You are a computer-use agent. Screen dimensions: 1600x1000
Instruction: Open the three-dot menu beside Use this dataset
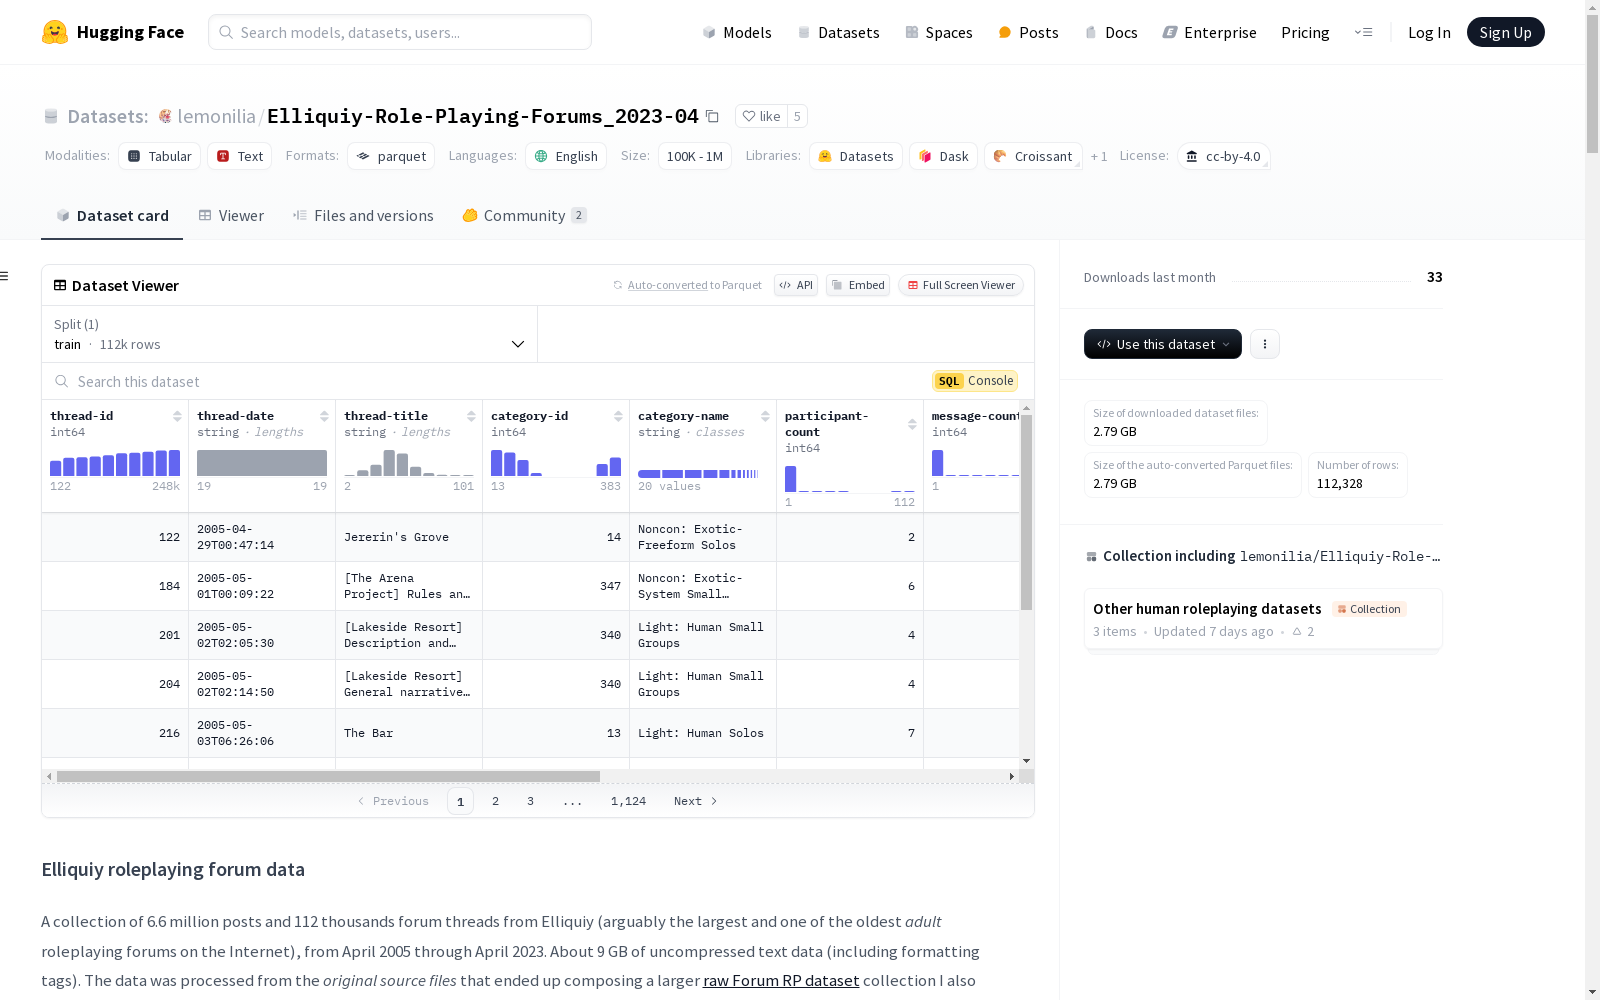point(1265,344)
